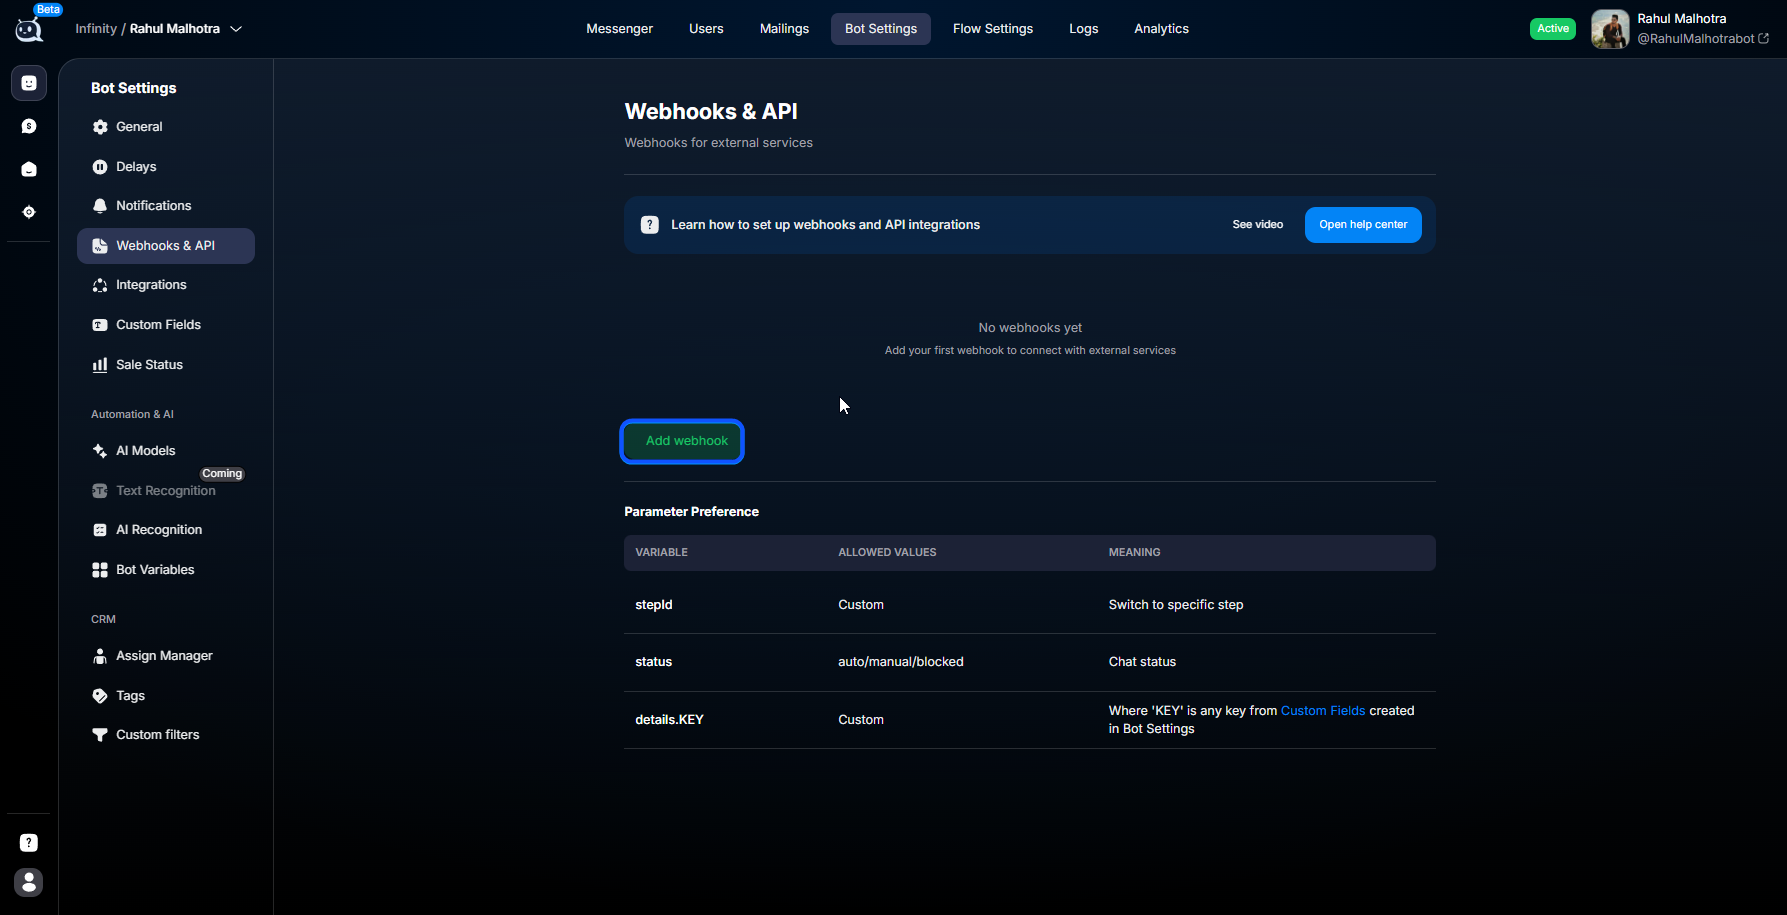Switch to the Analytics tab
This screenshot has height=915, width=1787.
pos(1161,29)
